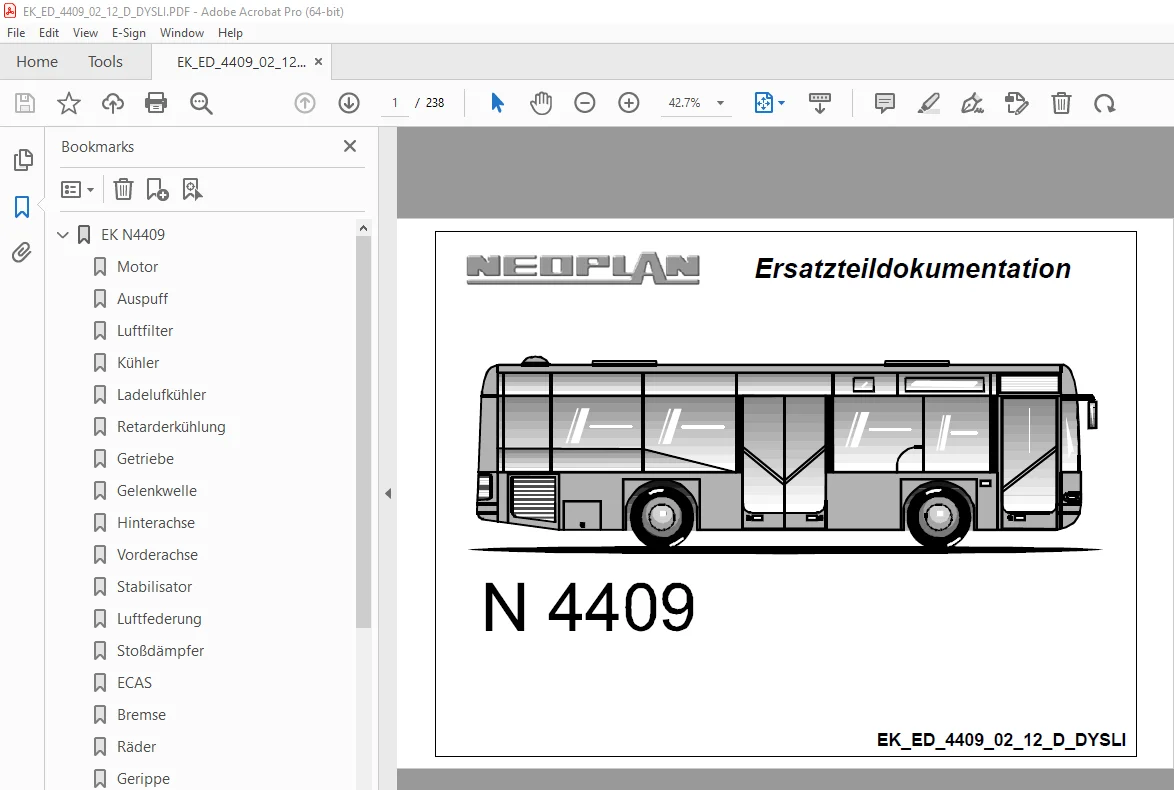Open the Help menu

click(230, 33)
